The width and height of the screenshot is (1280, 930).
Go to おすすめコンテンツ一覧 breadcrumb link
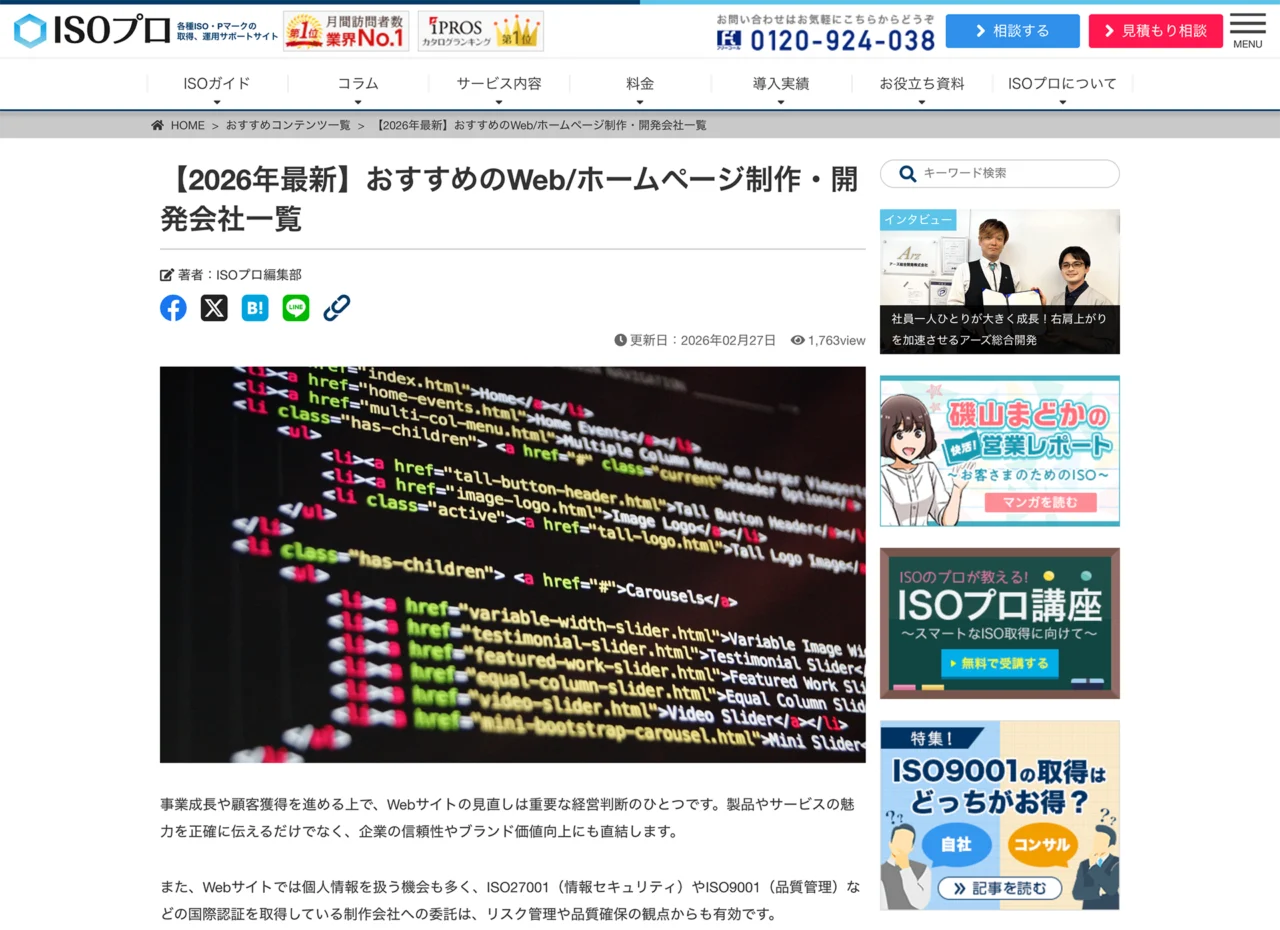point(288,125)
